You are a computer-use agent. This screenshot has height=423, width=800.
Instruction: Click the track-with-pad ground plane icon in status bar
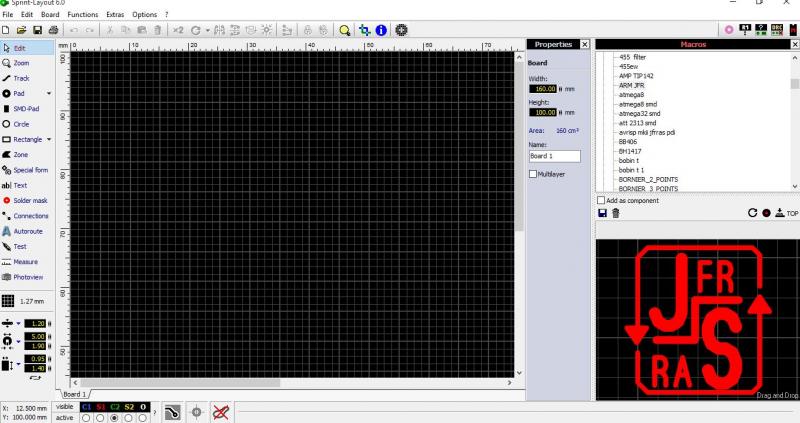tap(172, 412)
